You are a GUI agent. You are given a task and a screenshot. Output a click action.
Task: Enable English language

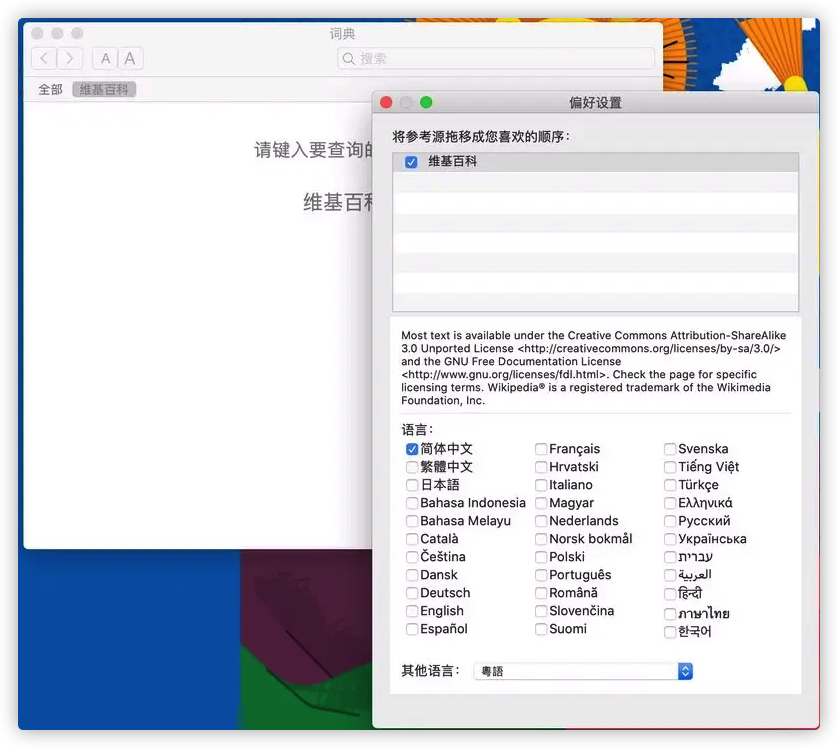coord(412,611)
